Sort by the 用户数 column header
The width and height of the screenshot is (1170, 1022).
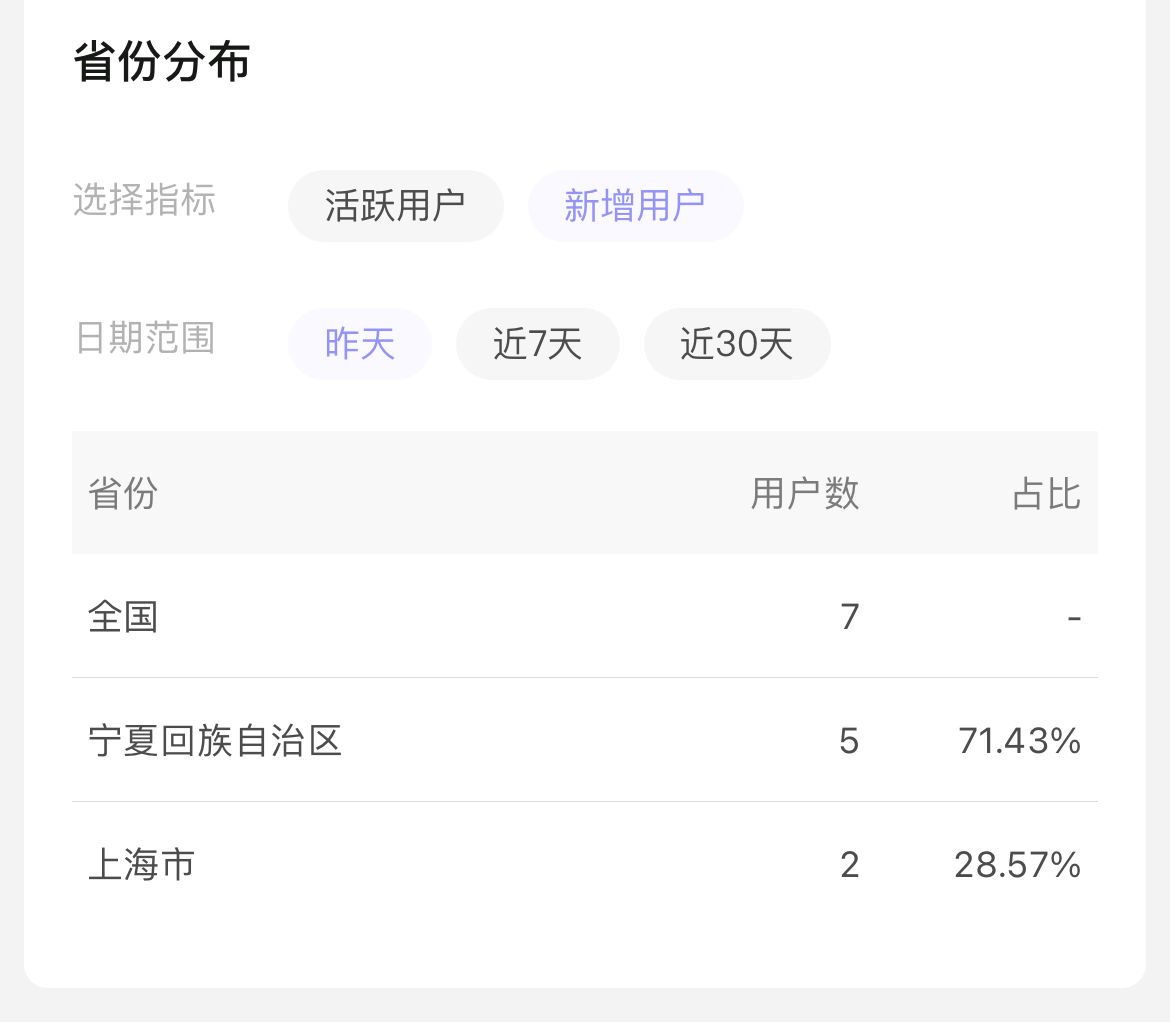(x=805, y=493)
